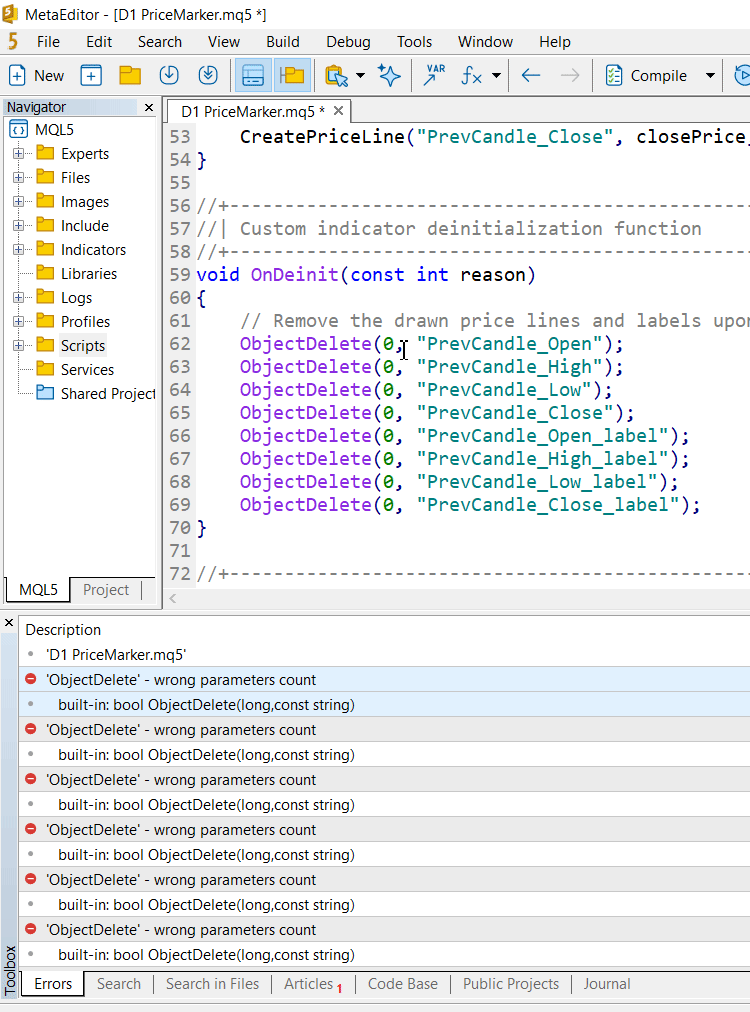
Task: Switch to the Journal tab
Action: [x=607, y=984]
